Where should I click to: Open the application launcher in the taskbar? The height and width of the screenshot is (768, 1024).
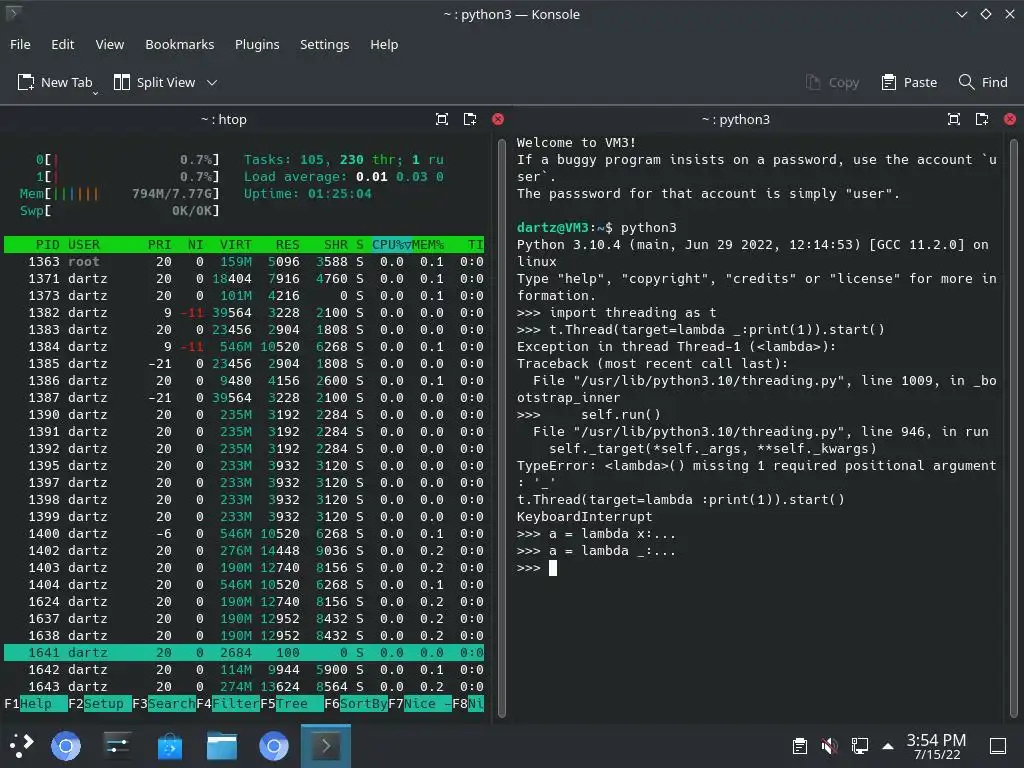[22, 746]
